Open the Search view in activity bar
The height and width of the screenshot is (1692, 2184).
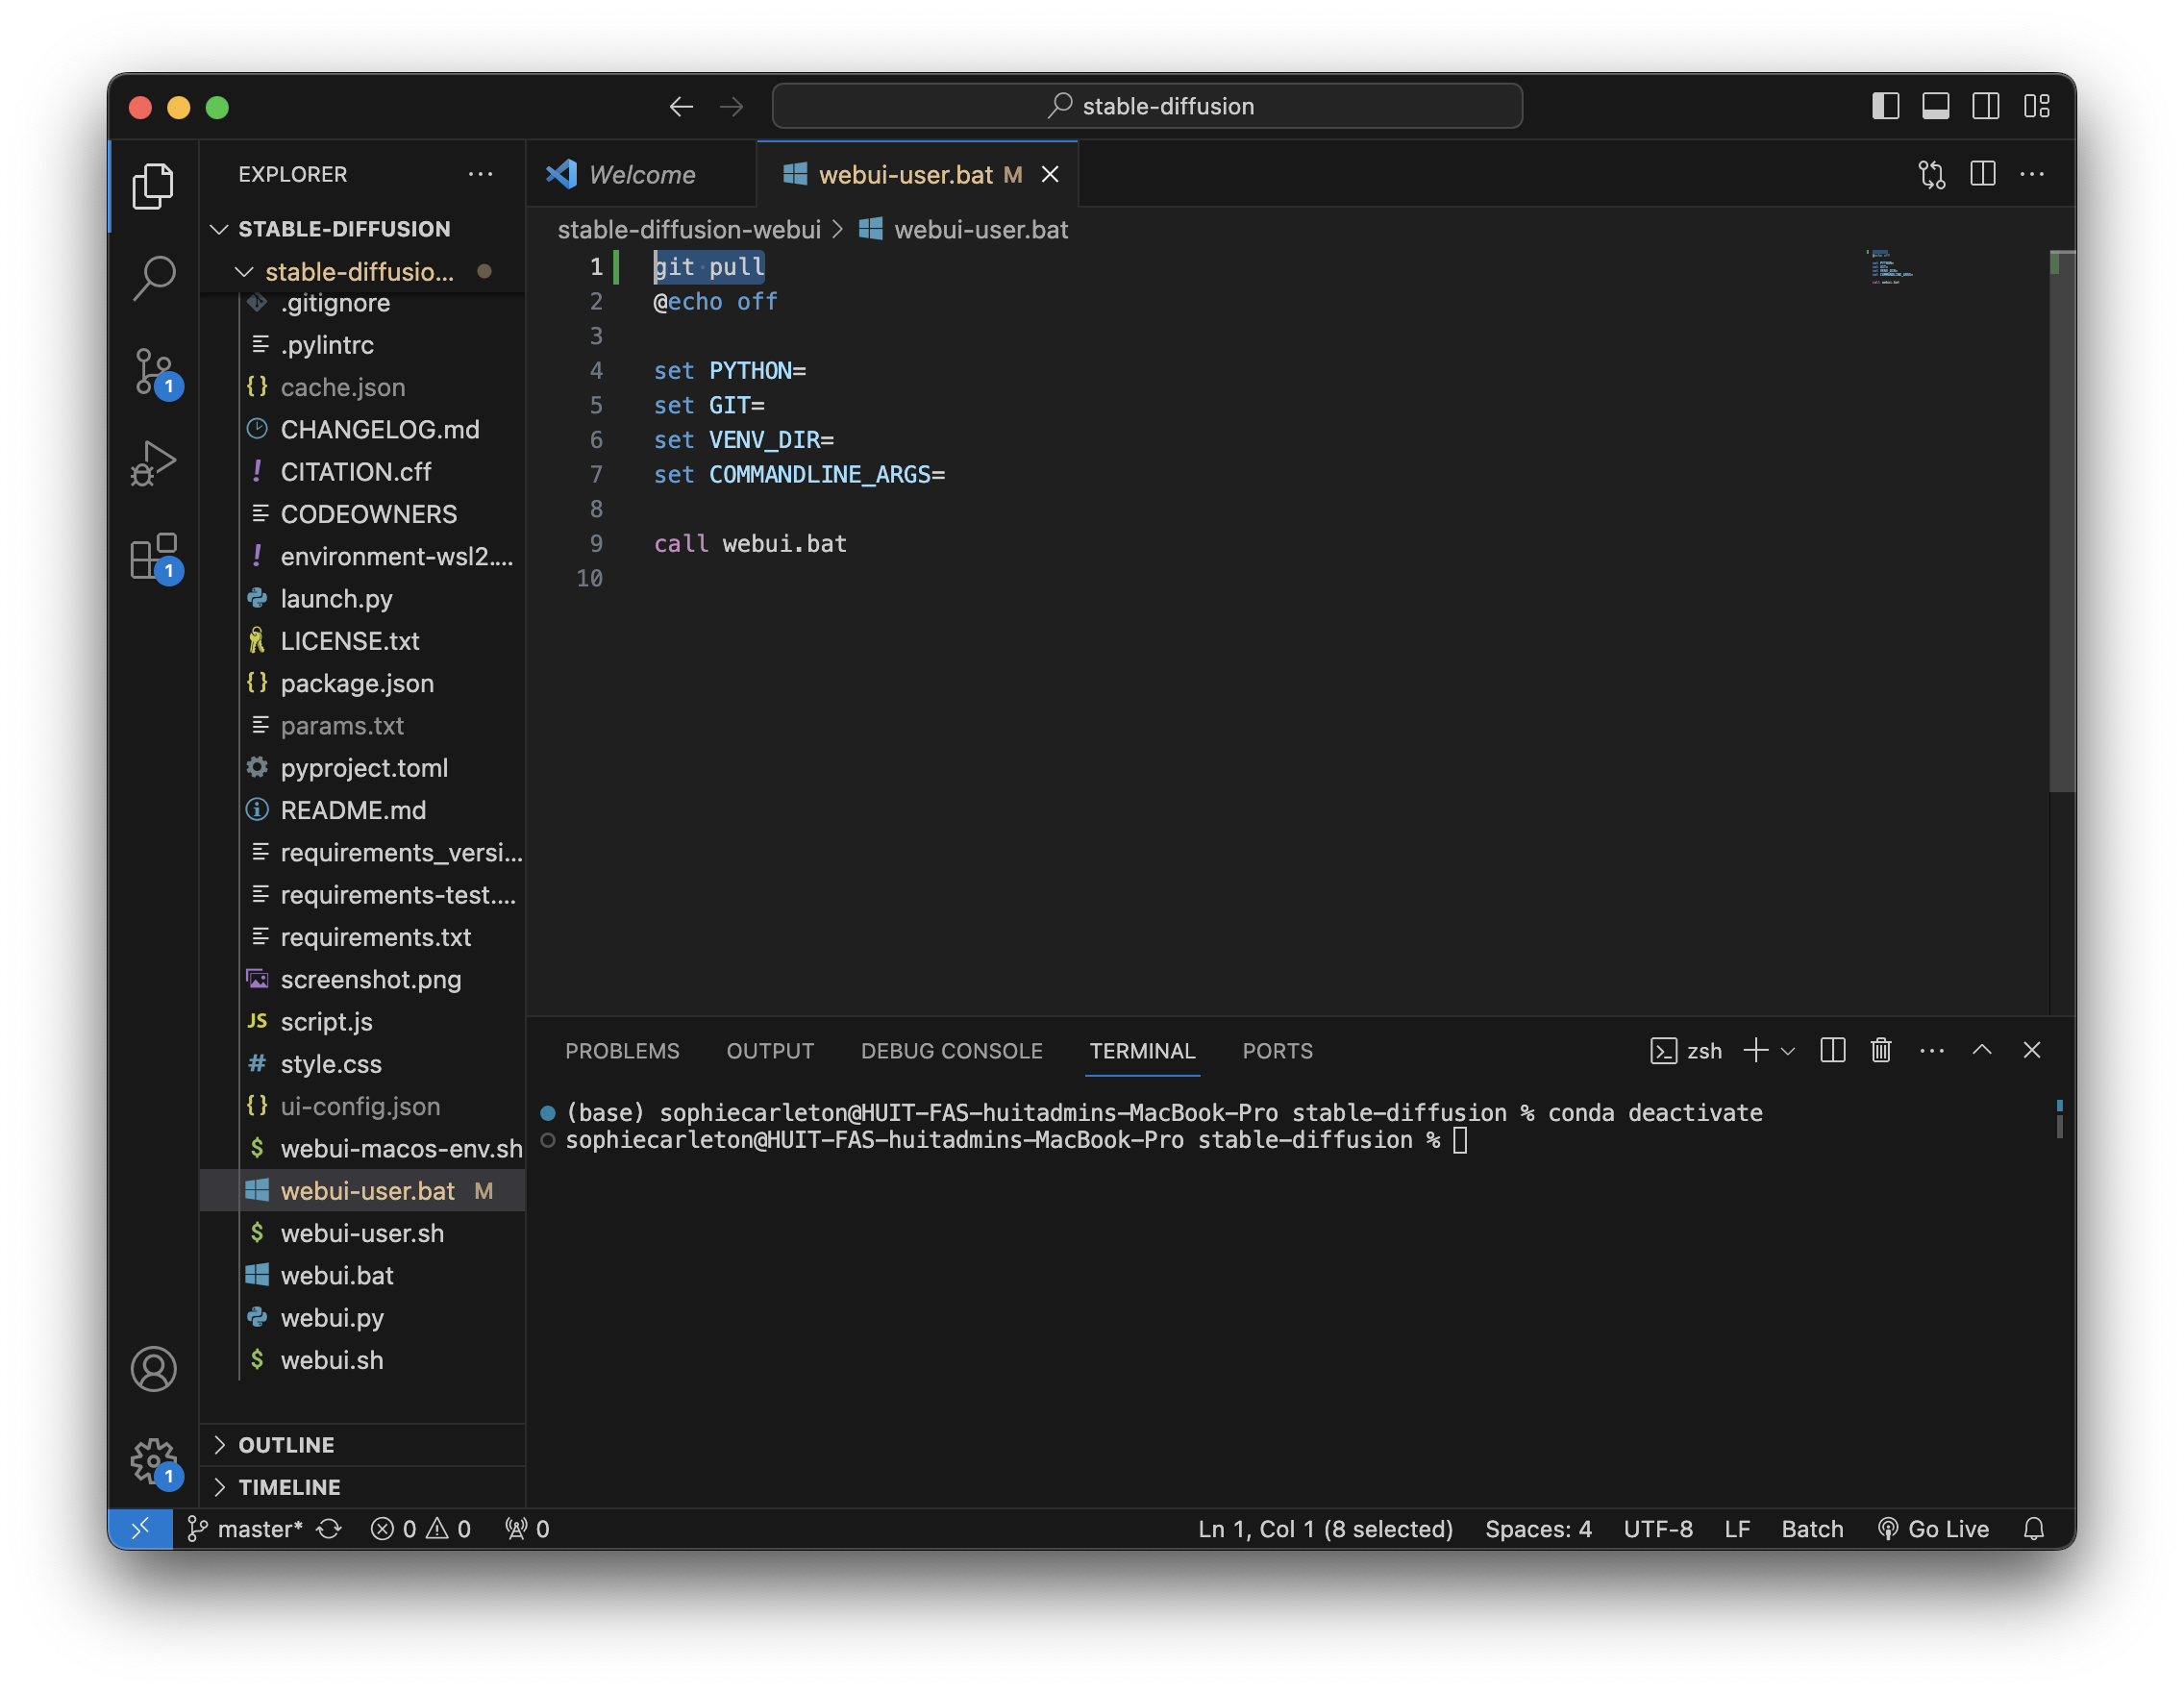[x=153, y=278]
